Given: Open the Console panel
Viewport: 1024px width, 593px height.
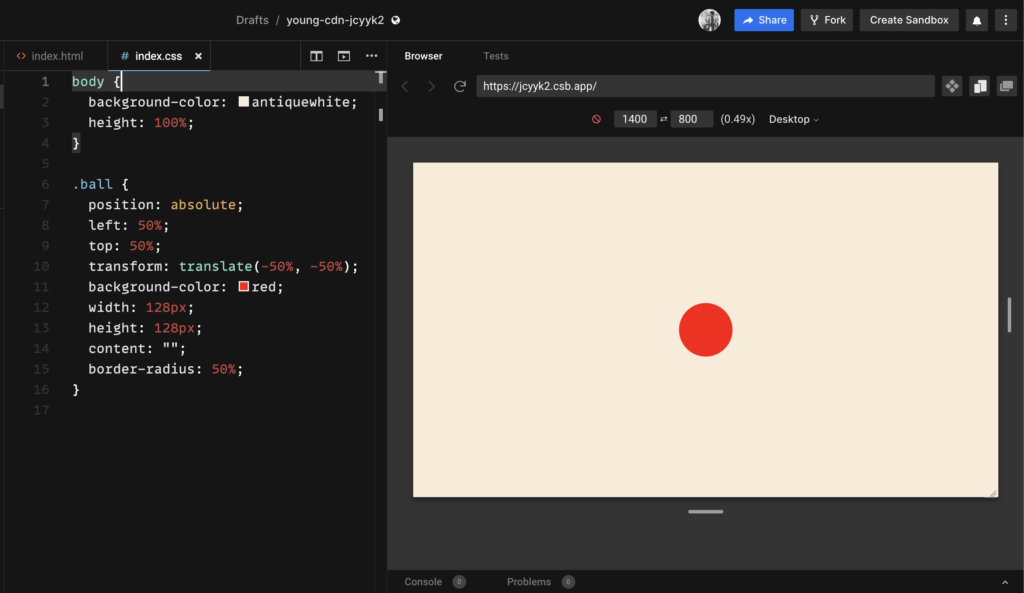Looking at the screenshot, I should point(423,582).
